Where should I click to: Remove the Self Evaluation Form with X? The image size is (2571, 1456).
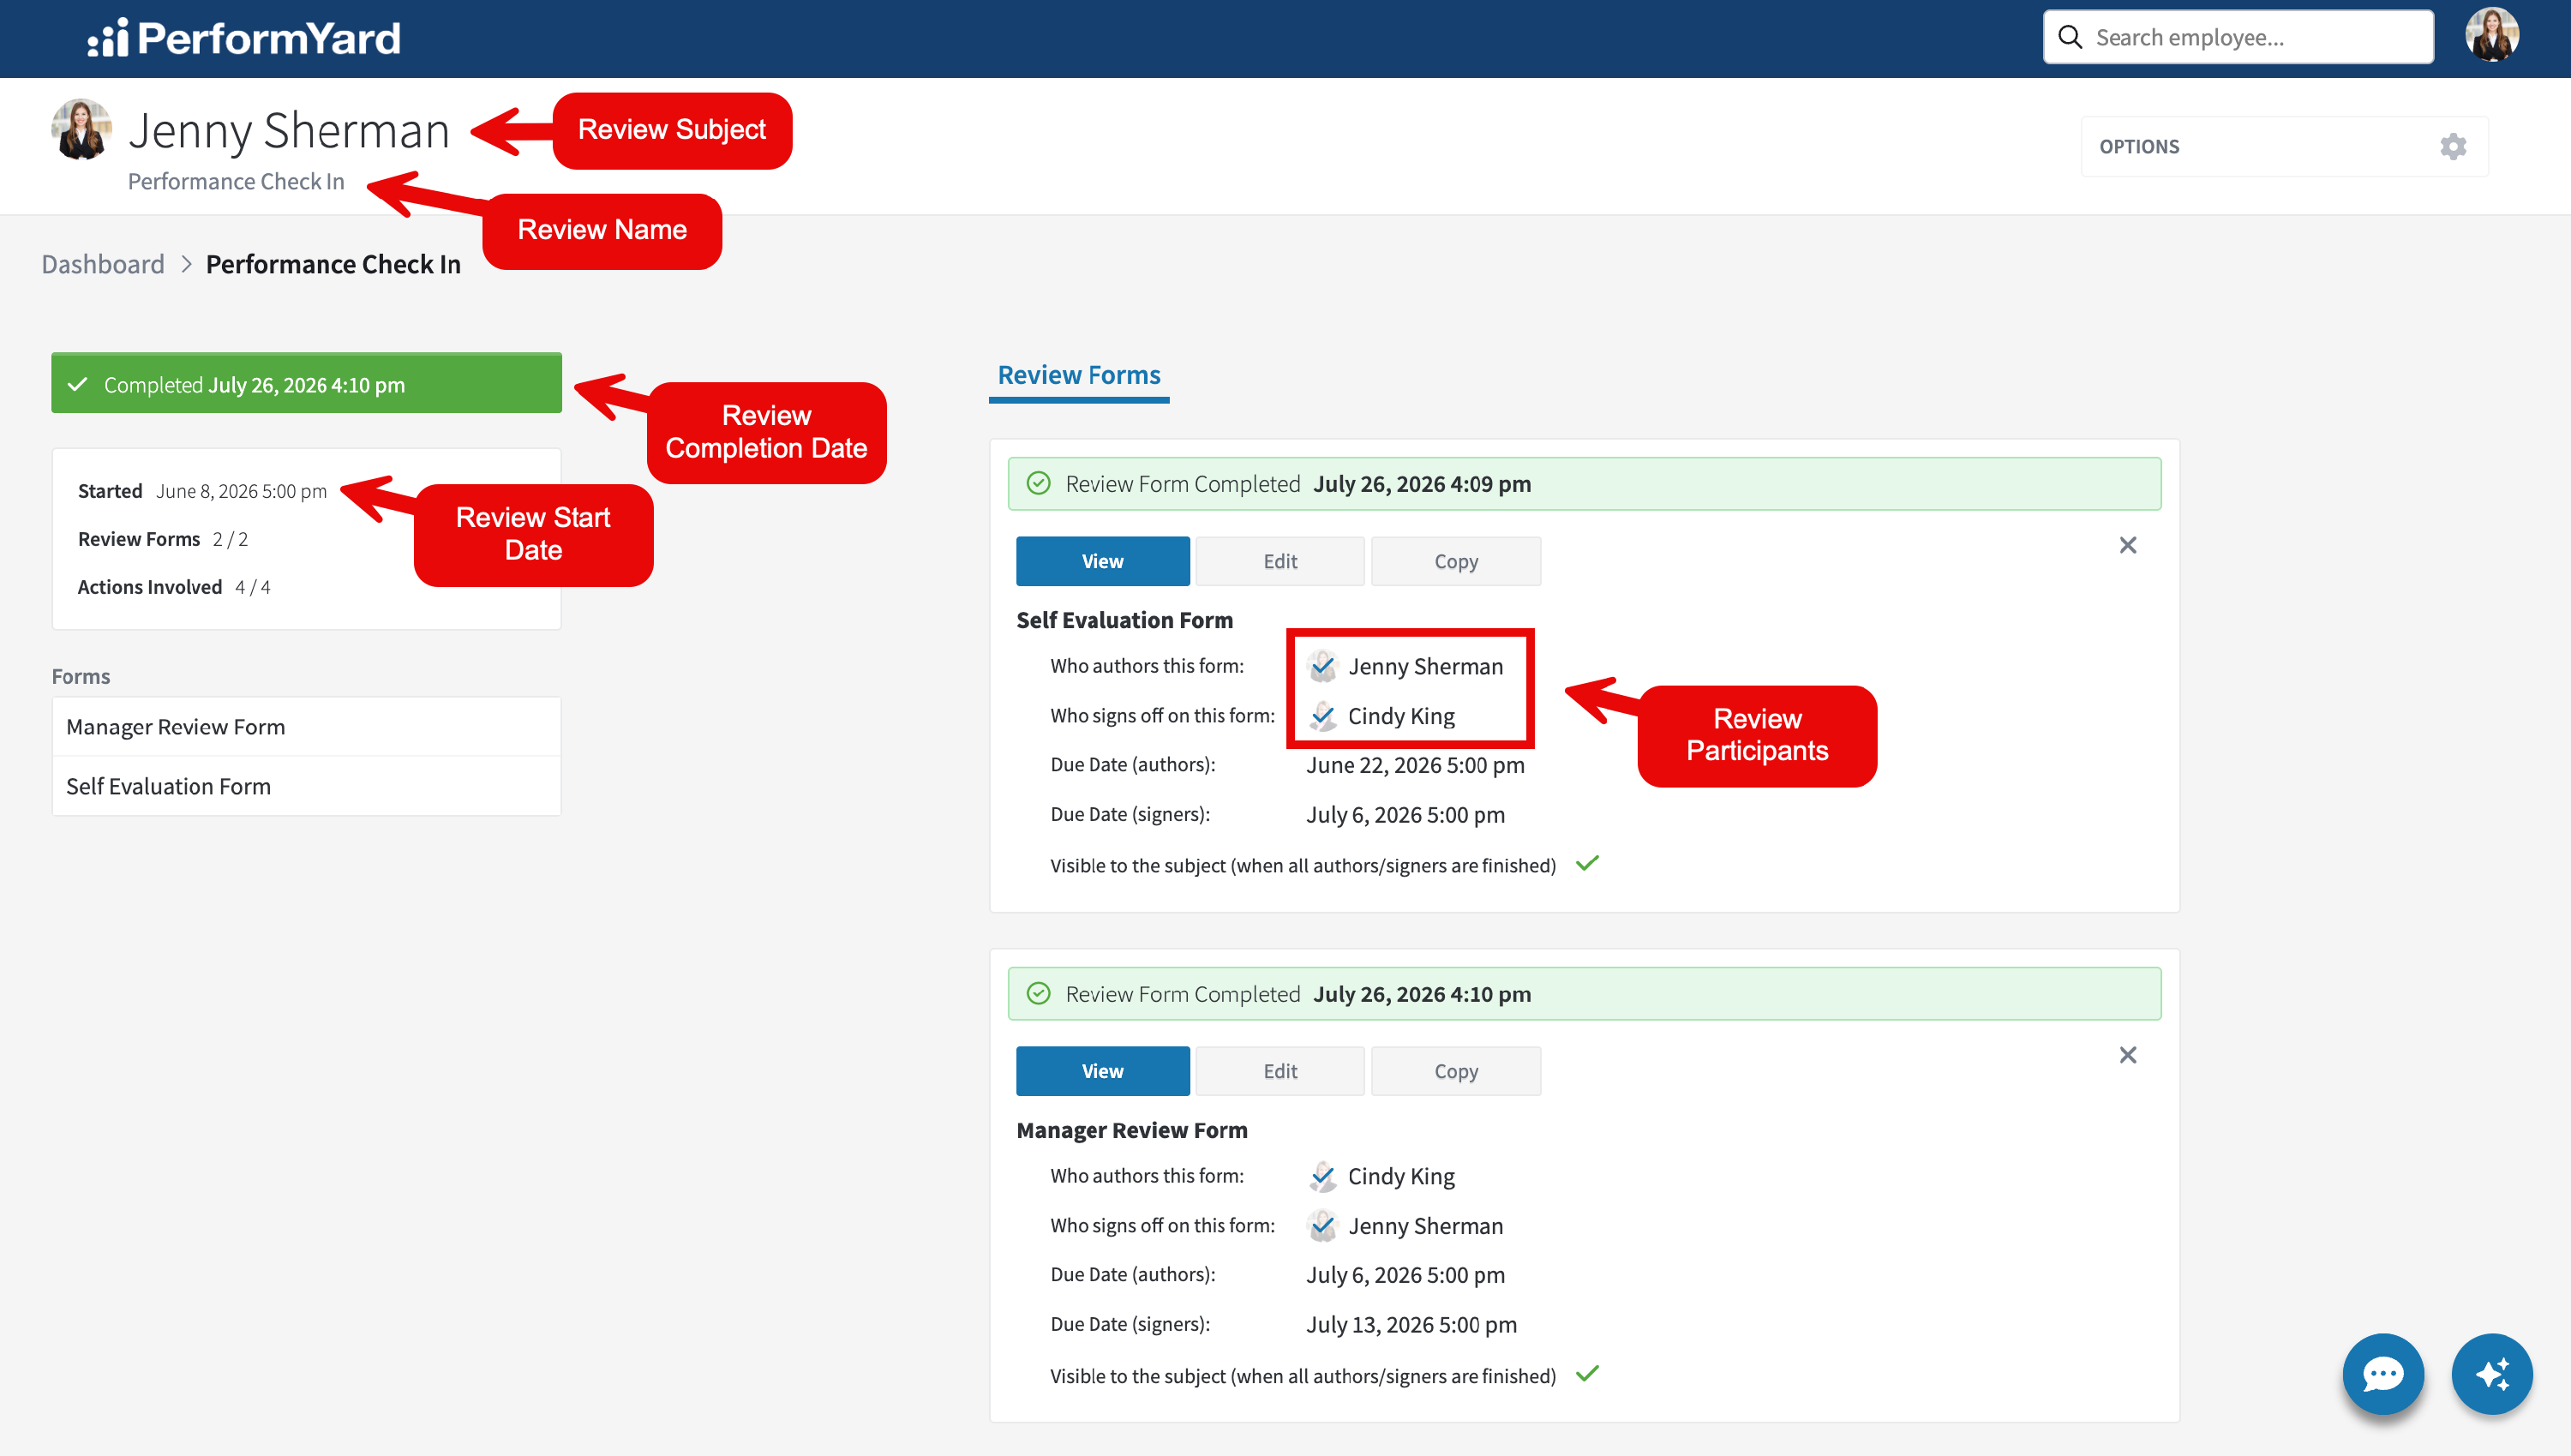2128,545
